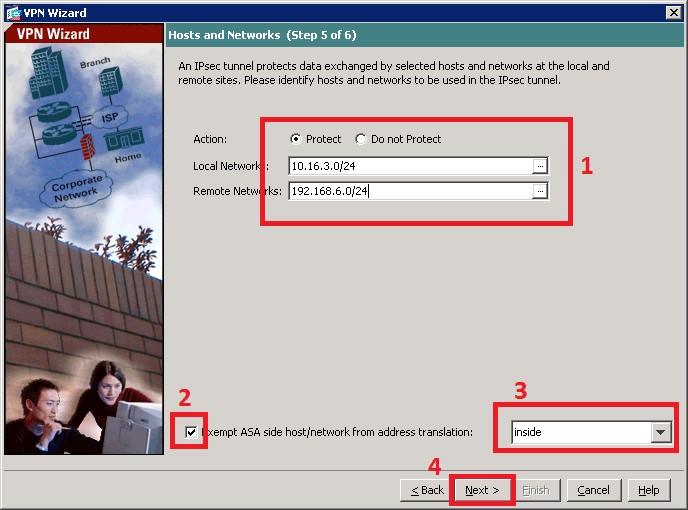This screenshot has height=510, width=688.
Task: Open the Local Network browse ellipsis button
Action: click(x=540, y=166)
